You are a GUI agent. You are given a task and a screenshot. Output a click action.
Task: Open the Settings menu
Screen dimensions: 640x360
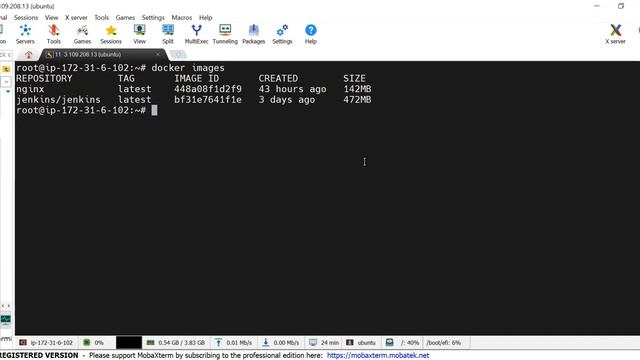click(153, 18)
